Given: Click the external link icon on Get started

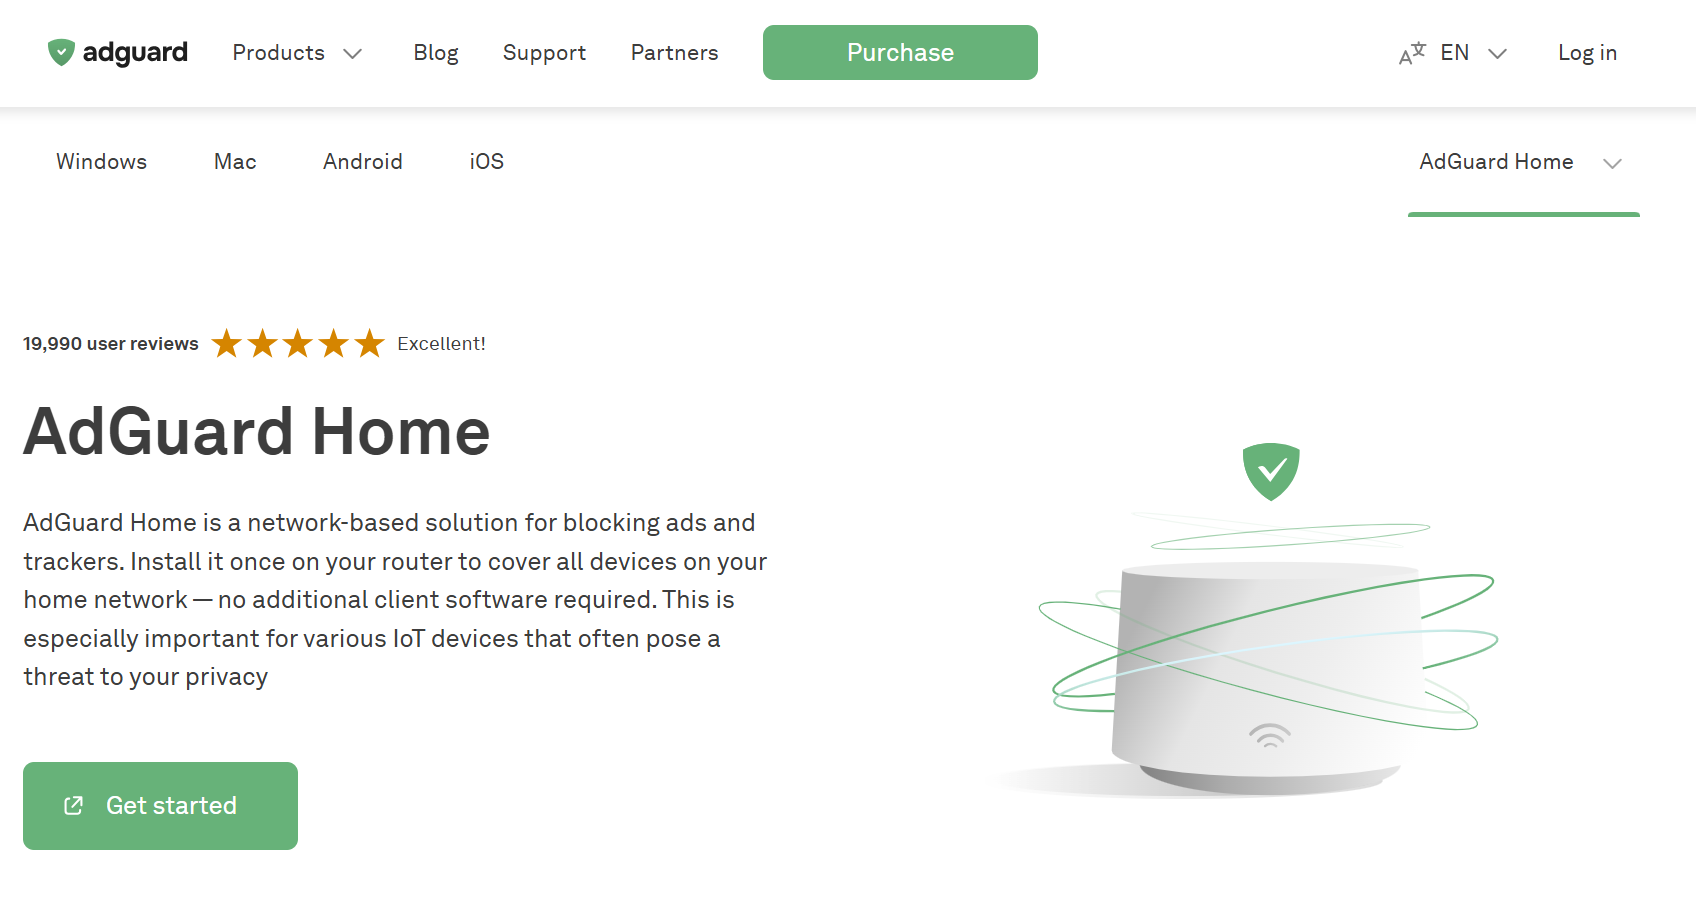Looking at the screenshot, I should click(72, 805).
